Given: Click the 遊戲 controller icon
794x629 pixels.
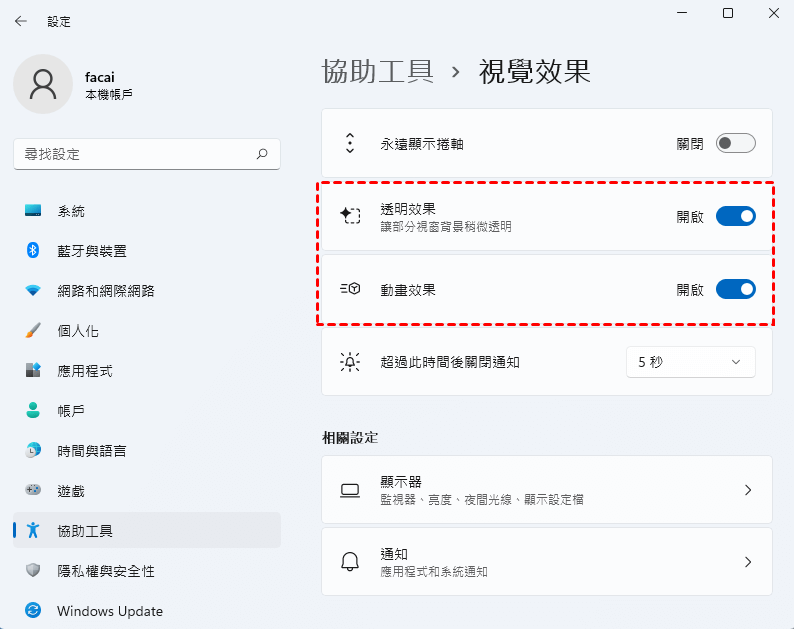Looking at the screenshot, I should pos(33,491).
